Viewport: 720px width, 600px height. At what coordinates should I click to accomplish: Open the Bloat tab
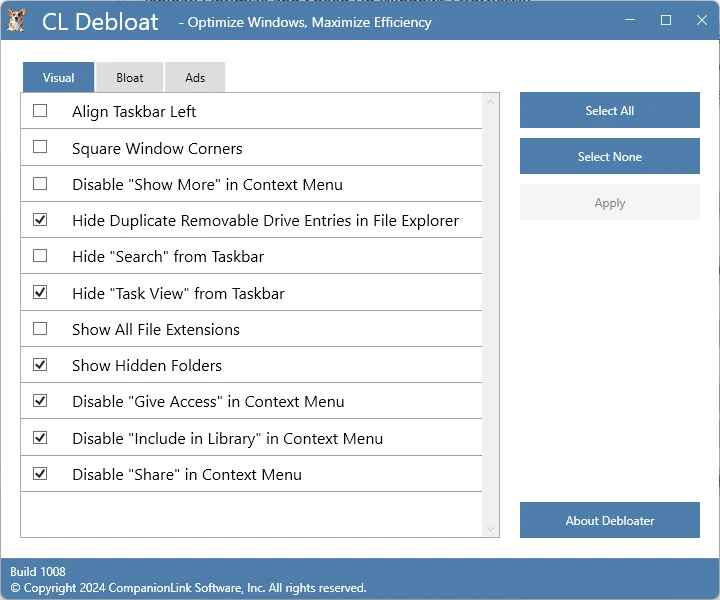(x=129, y=77)
